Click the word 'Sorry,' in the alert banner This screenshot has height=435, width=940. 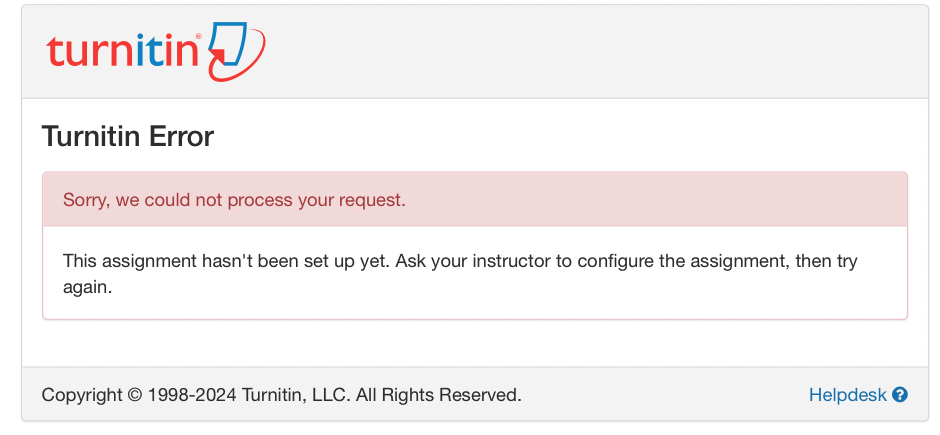[86, 200]
